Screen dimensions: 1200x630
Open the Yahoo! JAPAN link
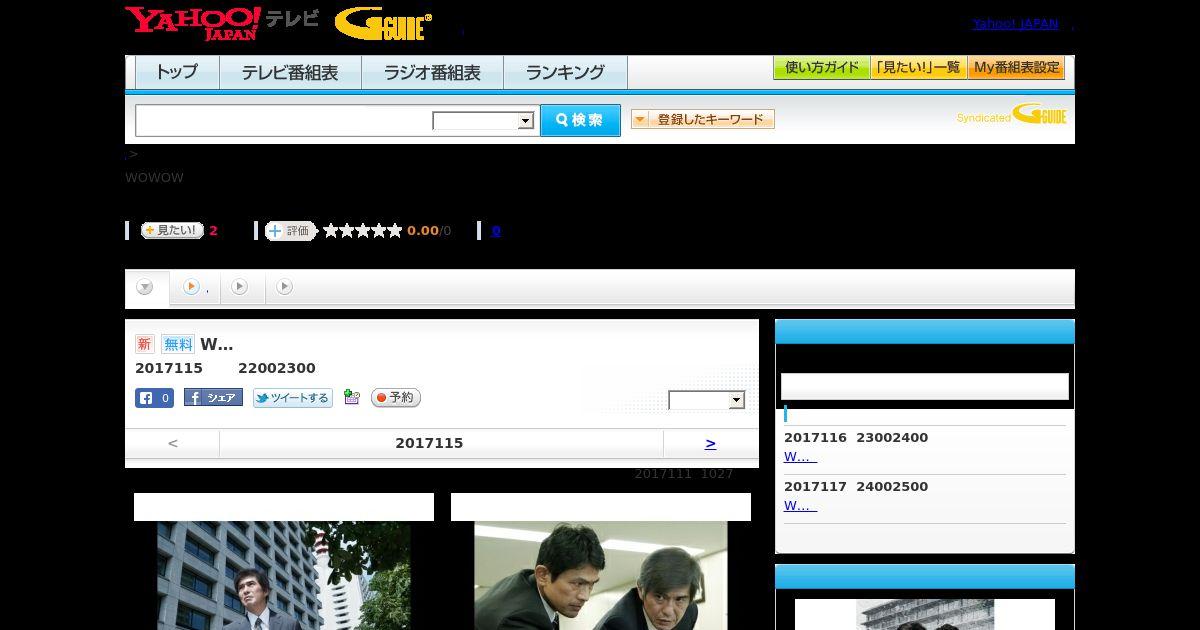pyautogui.click(x=1015, y=23)
